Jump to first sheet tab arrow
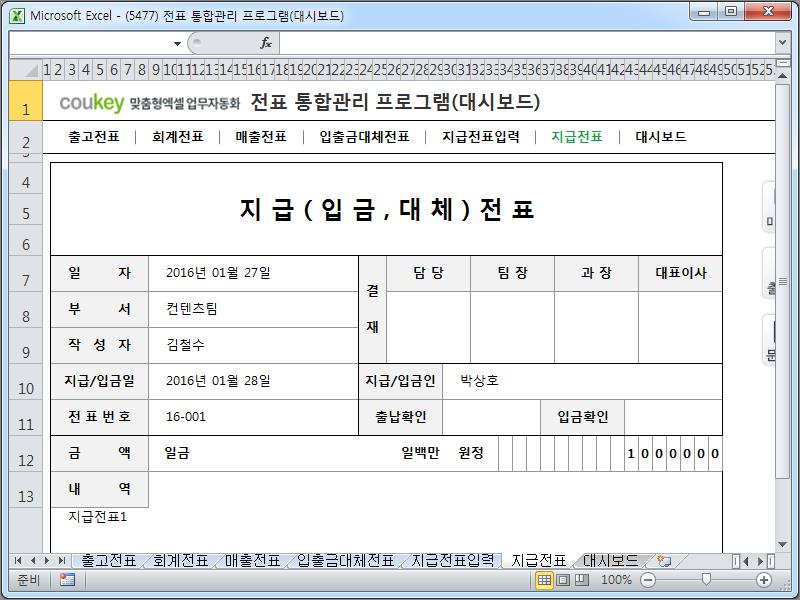Image resolution: width=800 pixels, height=600 pixels. (18, 561)
